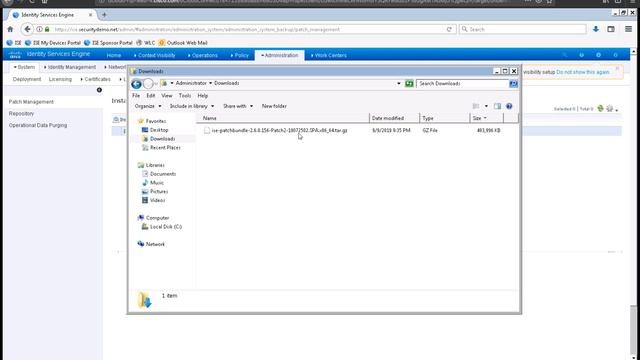Click the Search Downloads magnifier icon

(513, 83)
